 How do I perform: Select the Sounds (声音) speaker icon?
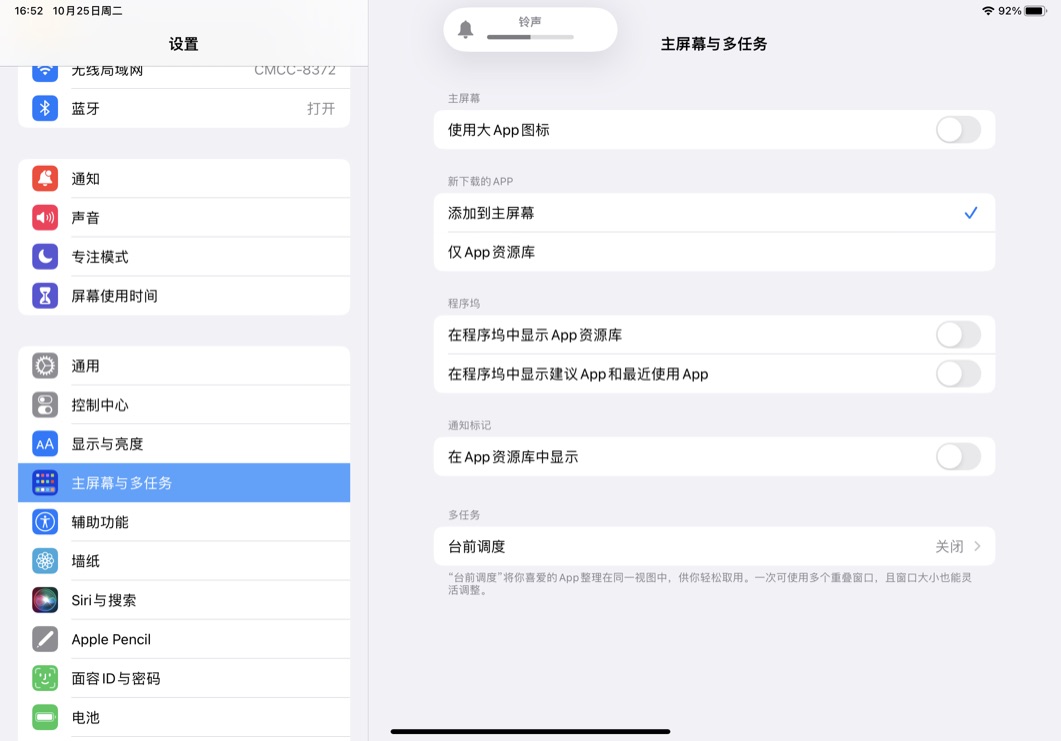pyautogui.click(x=44, y=217)
